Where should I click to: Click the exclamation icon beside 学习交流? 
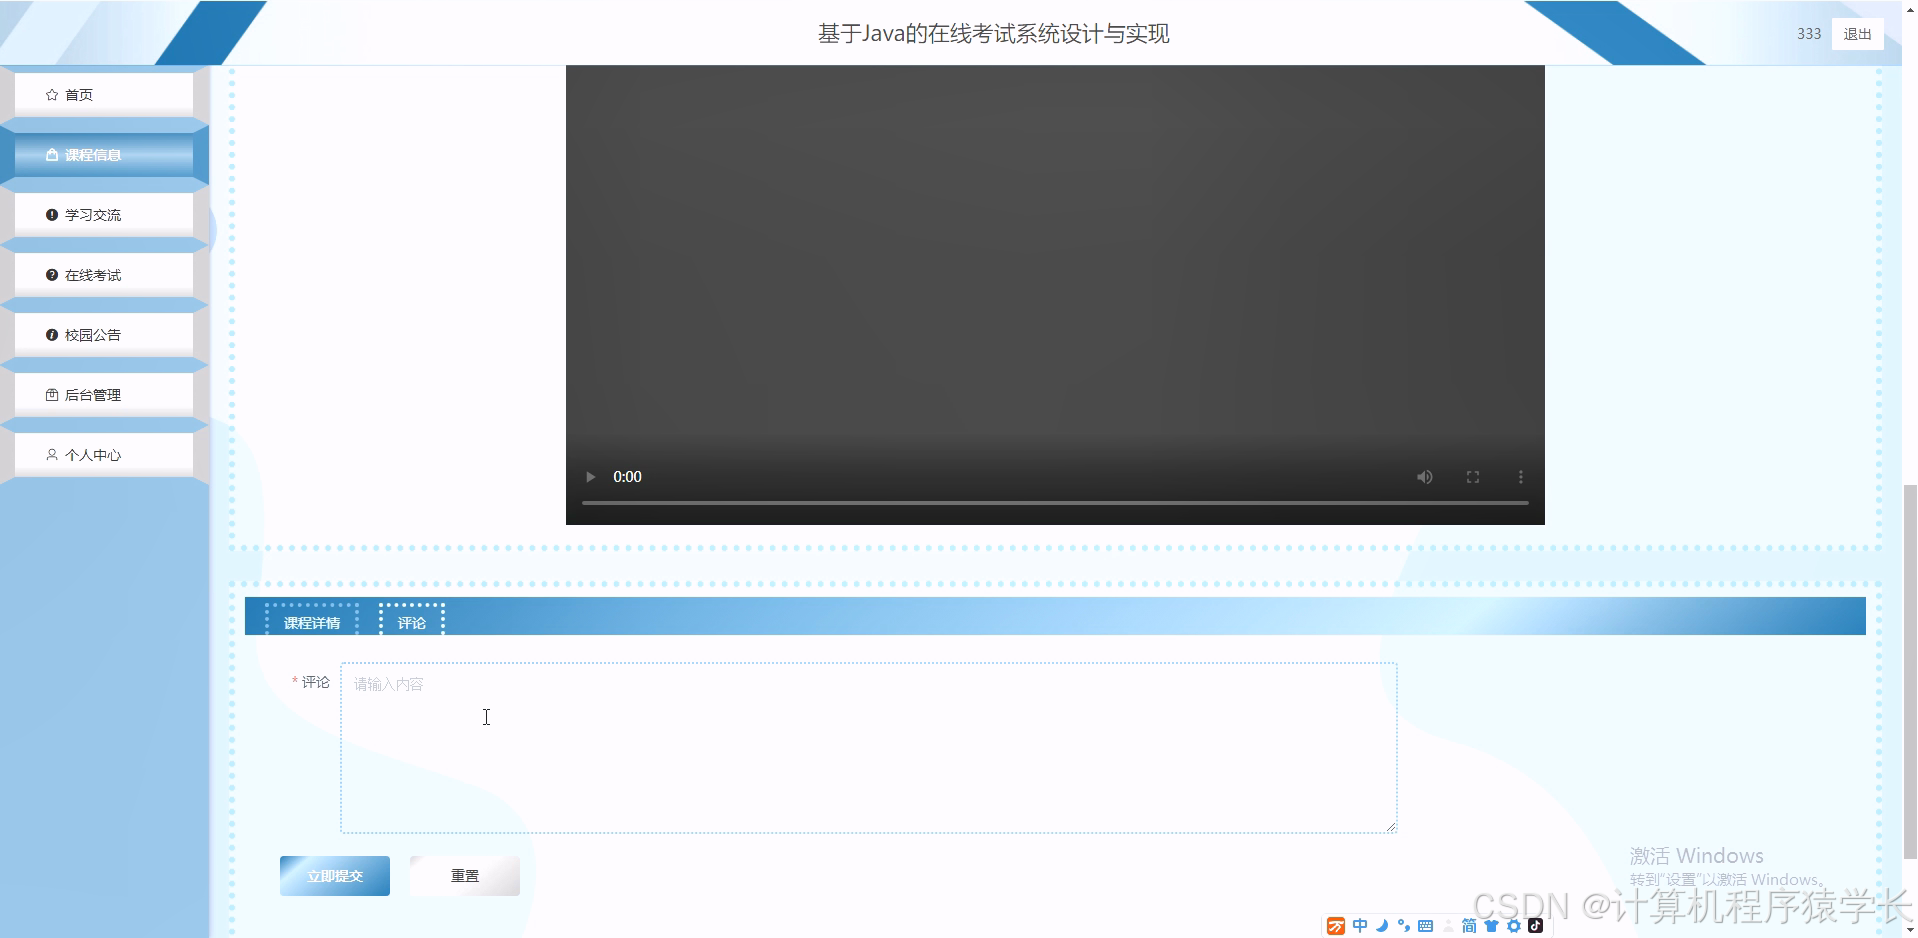click(x=52, y=215)
